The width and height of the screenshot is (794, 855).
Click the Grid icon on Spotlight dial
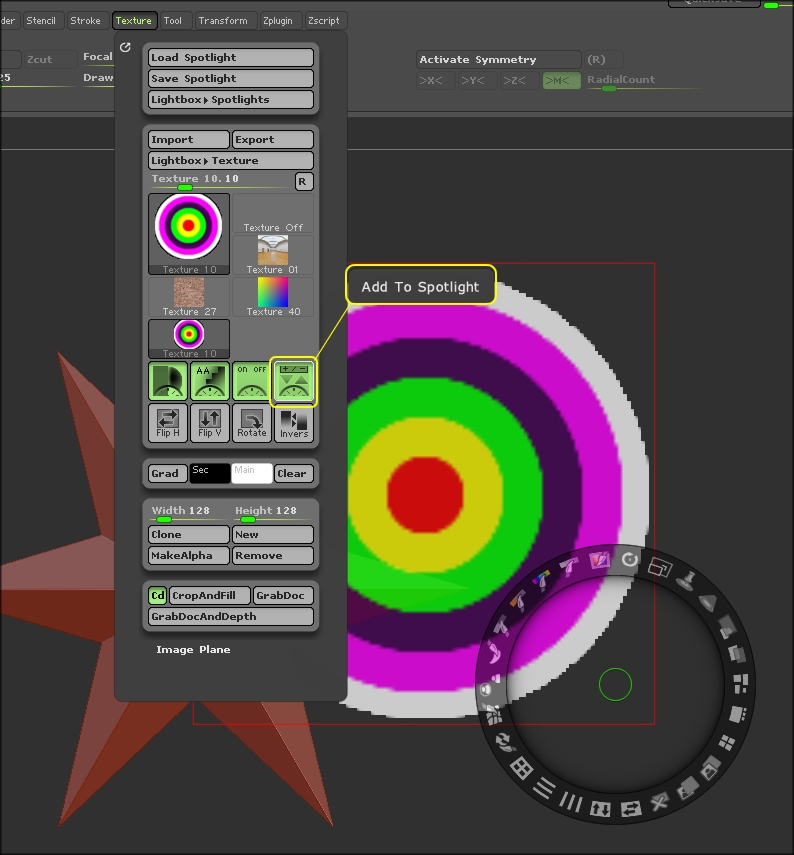point(521,768)
